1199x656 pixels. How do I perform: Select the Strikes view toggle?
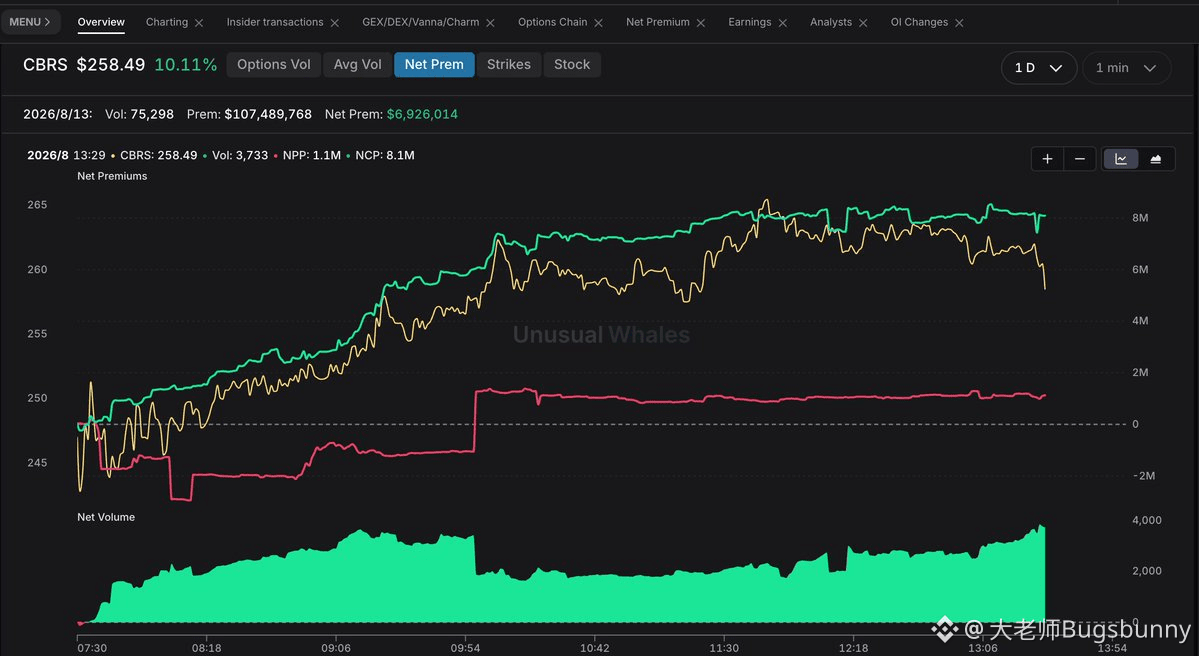click(x=509, y=64)
